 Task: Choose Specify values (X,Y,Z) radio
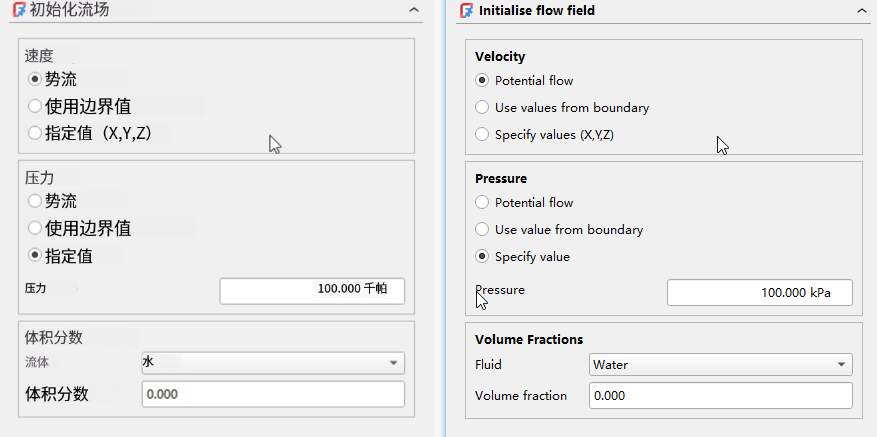[x=482, y=134]
